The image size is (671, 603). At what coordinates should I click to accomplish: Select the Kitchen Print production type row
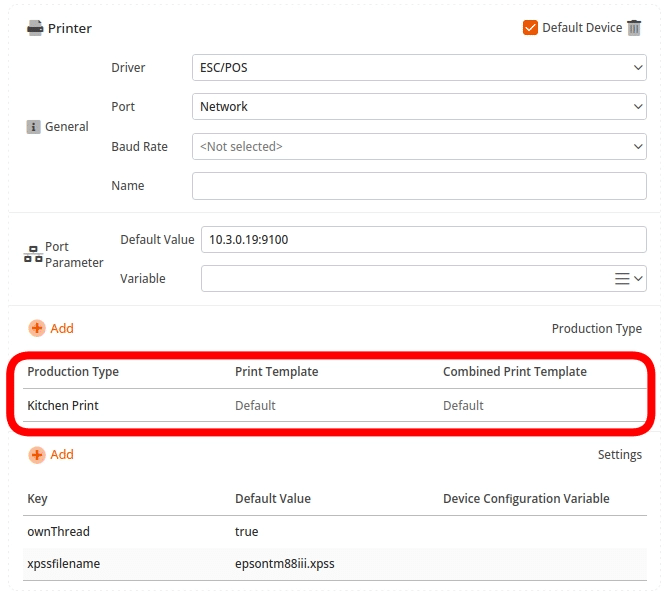(63, 406)
